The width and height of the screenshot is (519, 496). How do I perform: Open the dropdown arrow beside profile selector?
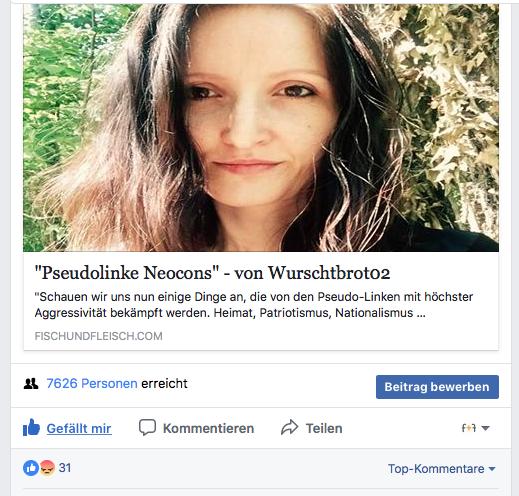click(485, 428)
